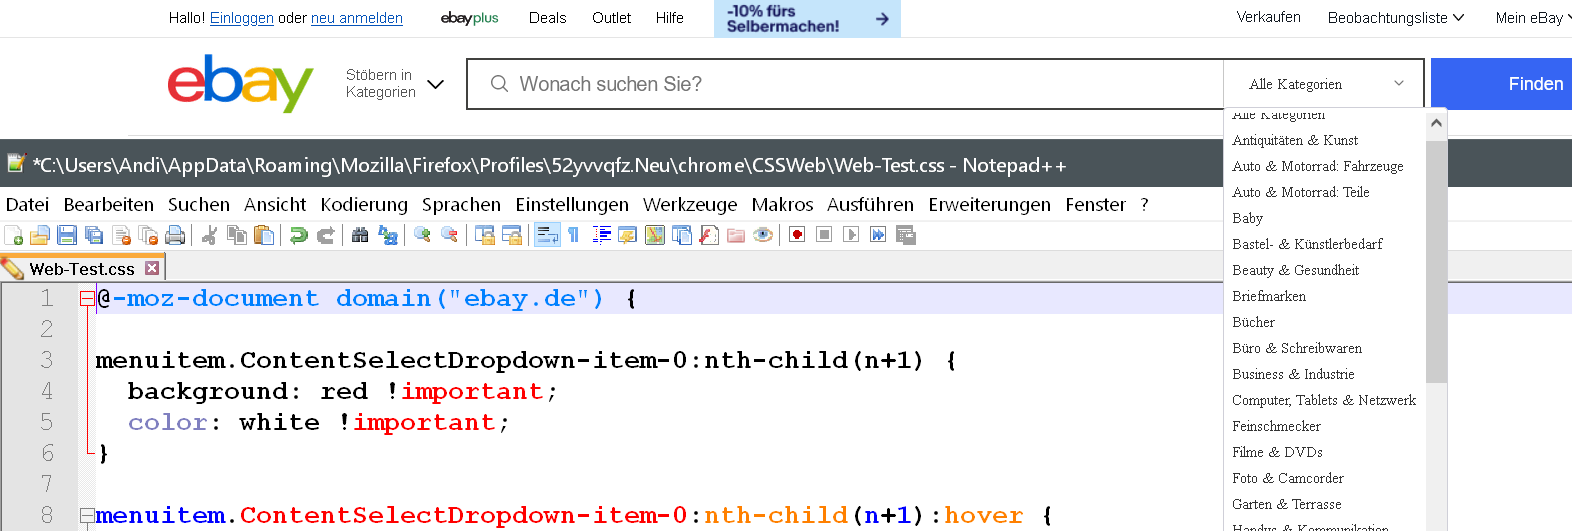The image size is (1572, 531).
Task: Pick Foto & Camcorder from category list
Action: (x=1287, y=478)
